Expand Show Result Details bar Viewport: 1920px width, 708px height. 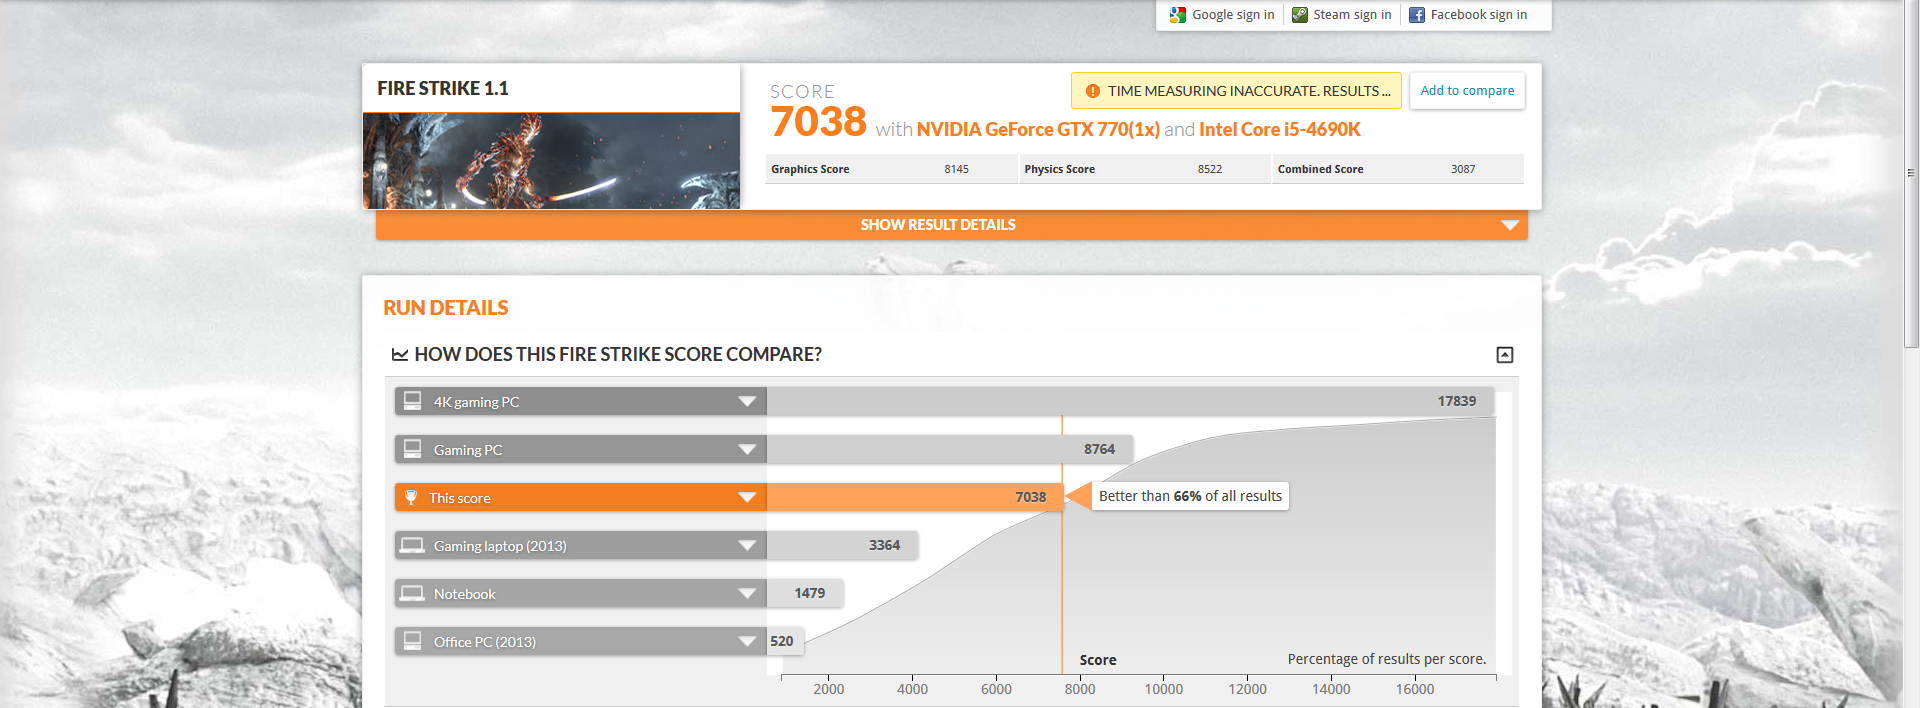point(952,225)
